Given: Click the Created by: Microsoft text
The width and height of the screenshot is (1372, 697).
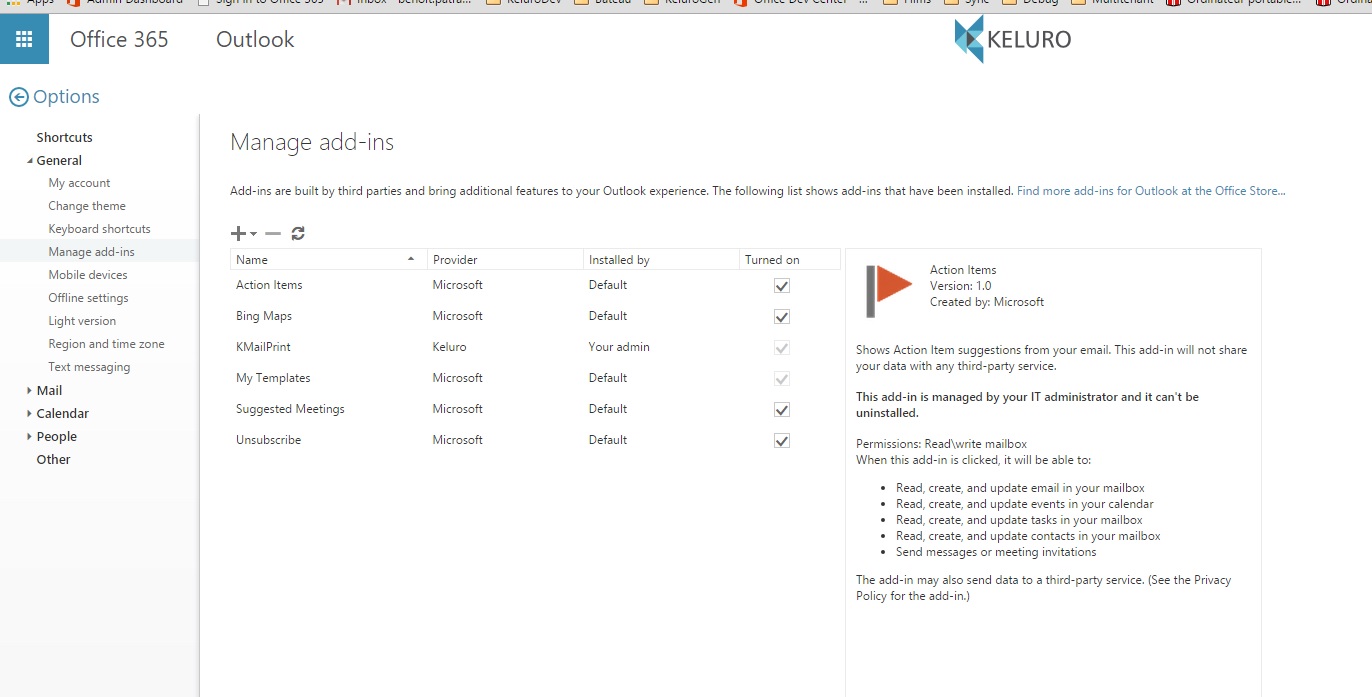Looking at the screenshot, I should [x=987, y=302].
